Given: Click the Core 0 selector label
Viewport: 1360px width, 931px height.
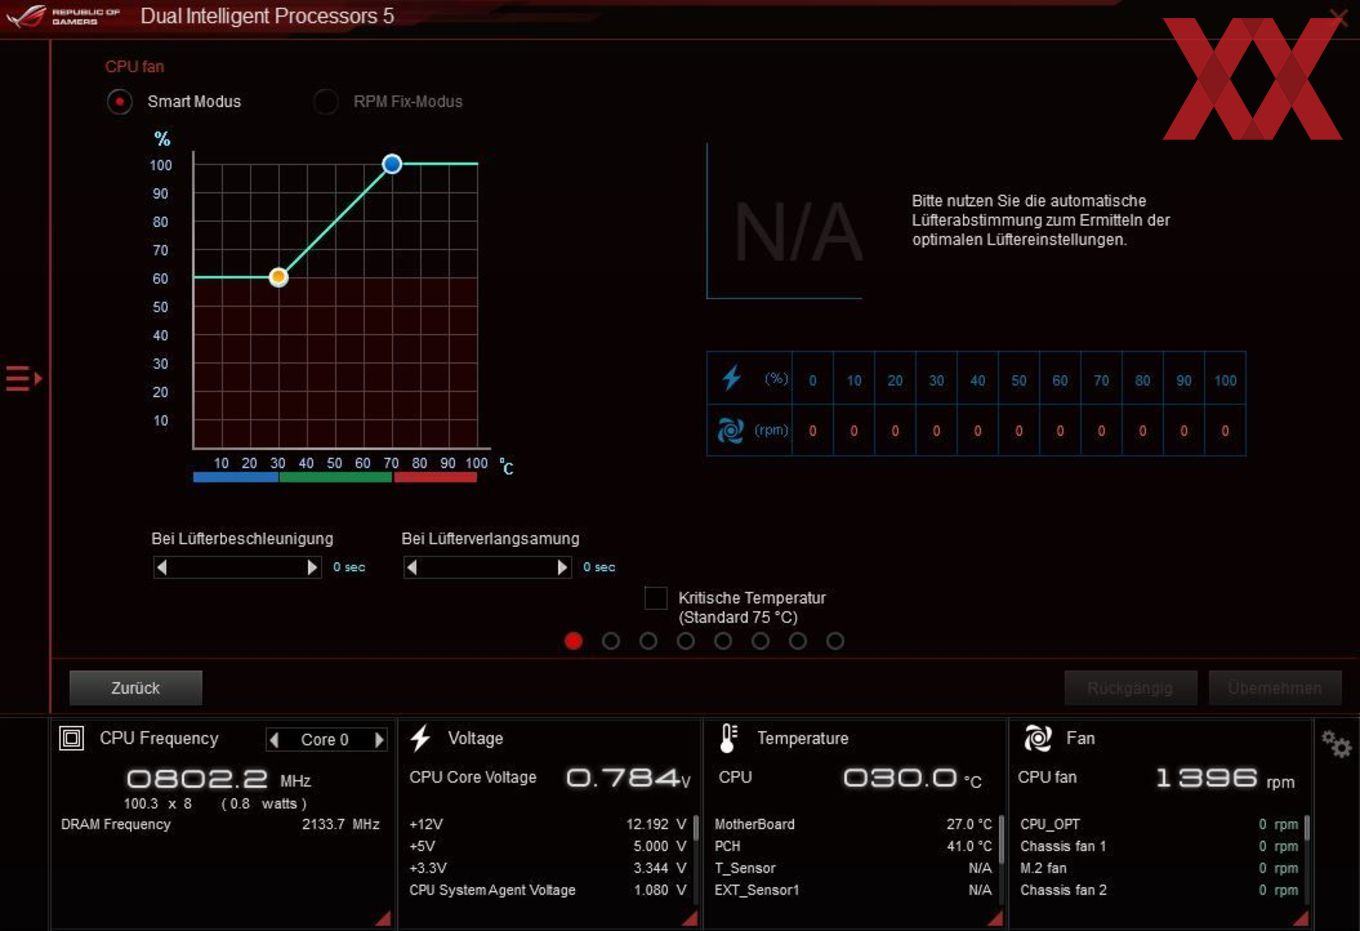Looking at the screenshot, I should click(325, 740).
